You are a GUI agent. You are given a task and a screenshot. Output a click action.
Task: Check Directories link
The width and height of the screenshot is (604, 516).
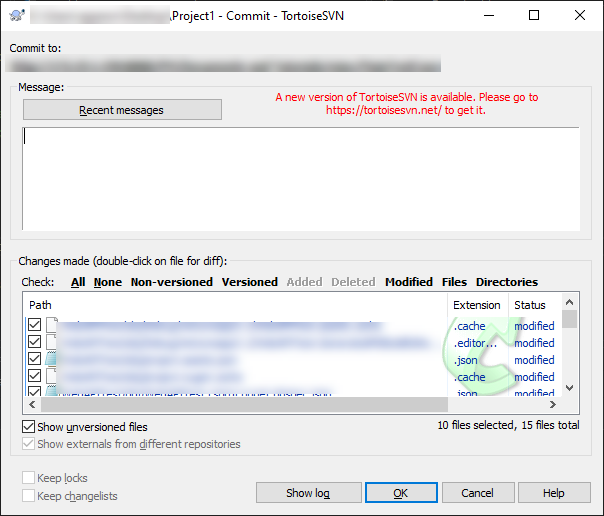(507, 282)
